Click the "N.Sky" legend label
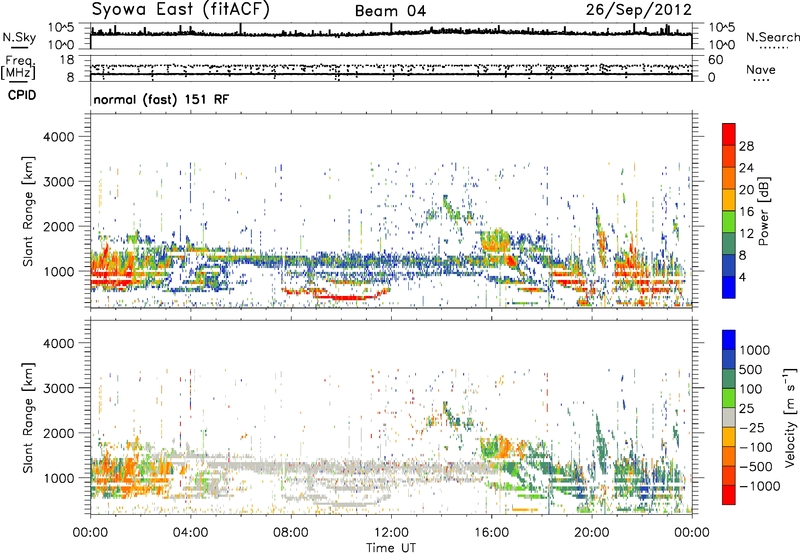800x554 pixels. pos(19,37)
